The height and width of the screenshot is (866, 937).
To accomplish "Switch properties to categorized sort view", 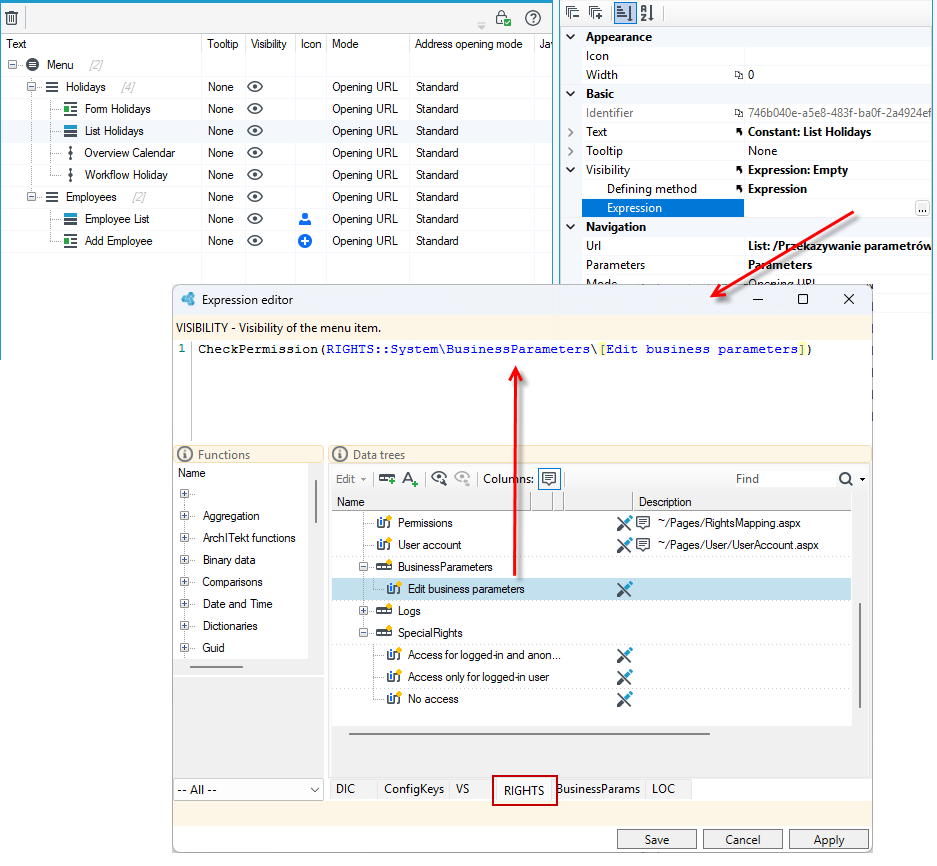I will [x=624, y=13].
